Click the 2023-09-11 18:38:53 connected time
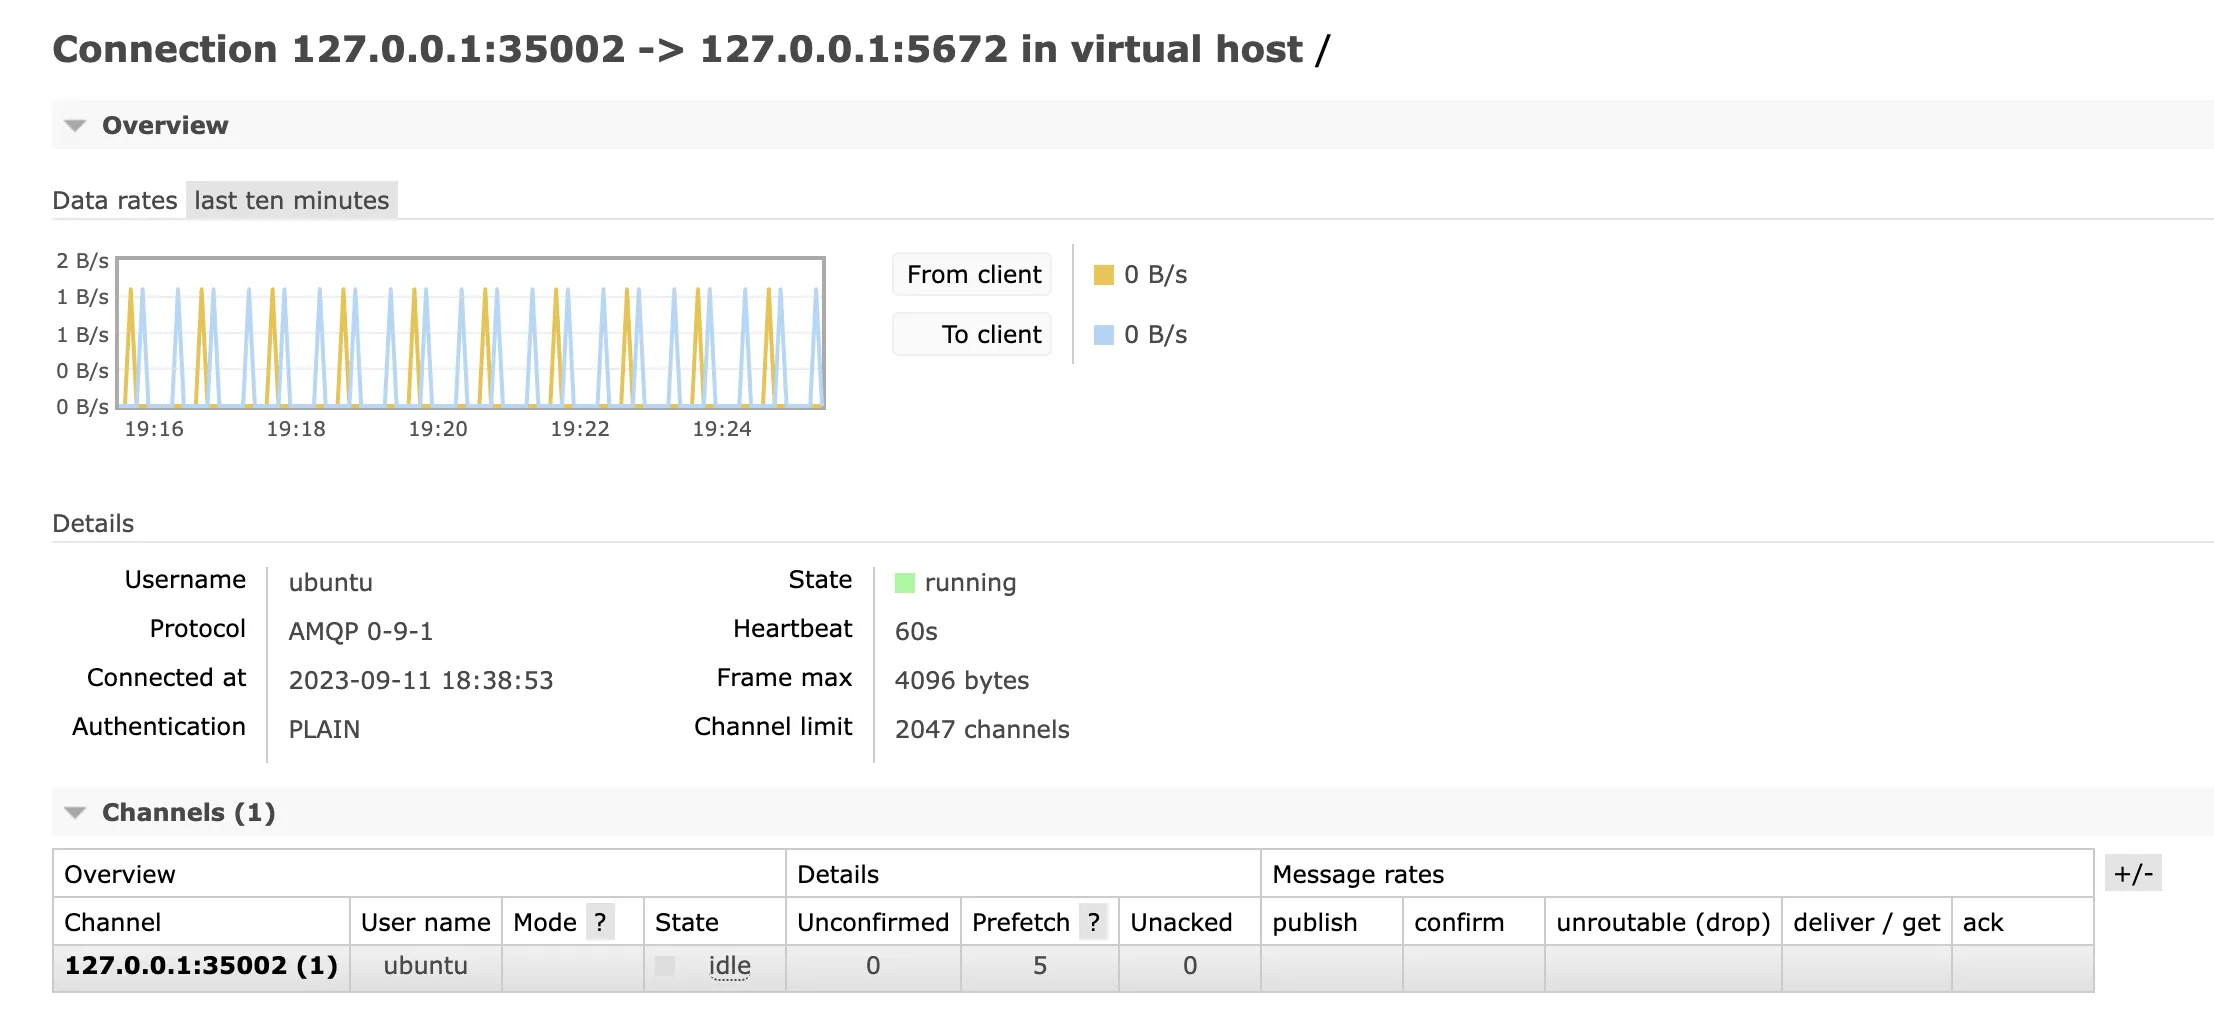 [x=420, y=681]
